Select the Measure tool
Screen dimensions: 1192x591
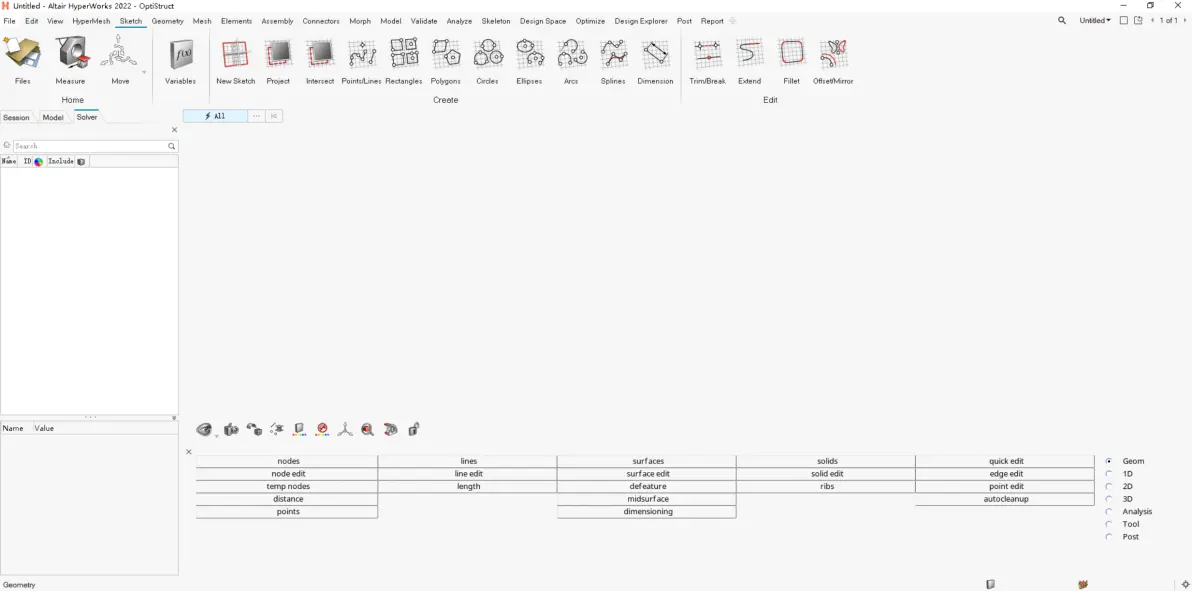pos(70,61)
